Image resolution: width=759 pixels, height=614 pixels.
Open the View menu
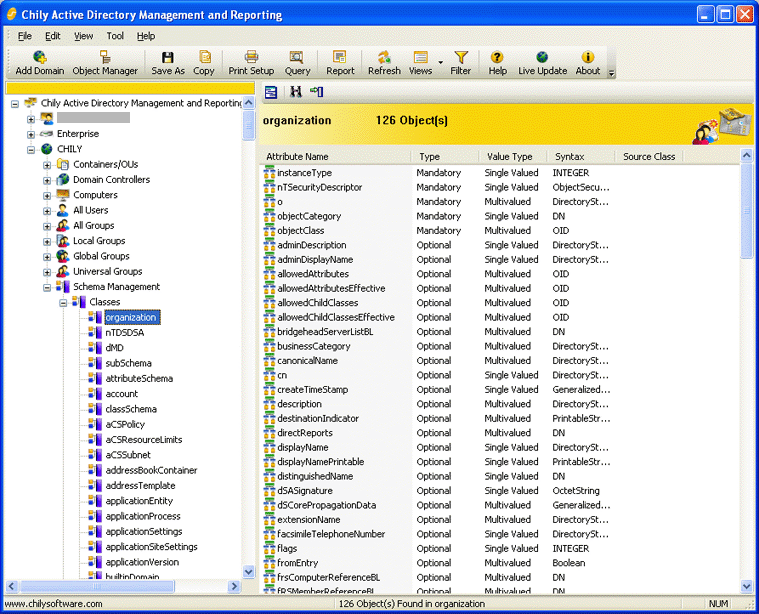83,36
